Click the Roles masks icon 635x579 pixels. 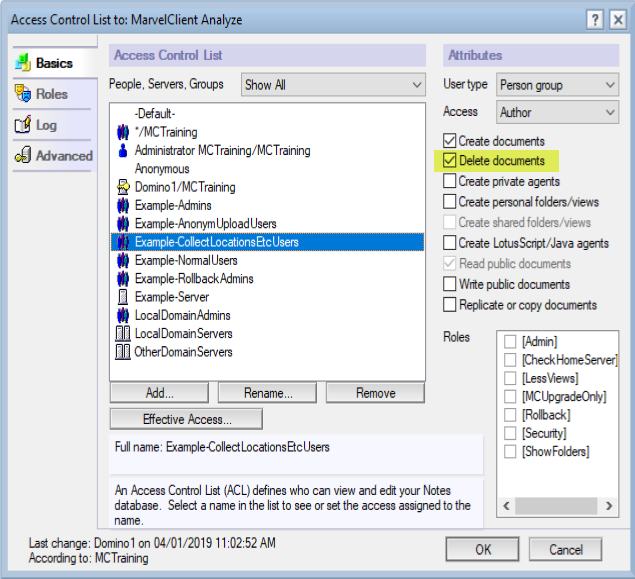click(x=23, y=94)
